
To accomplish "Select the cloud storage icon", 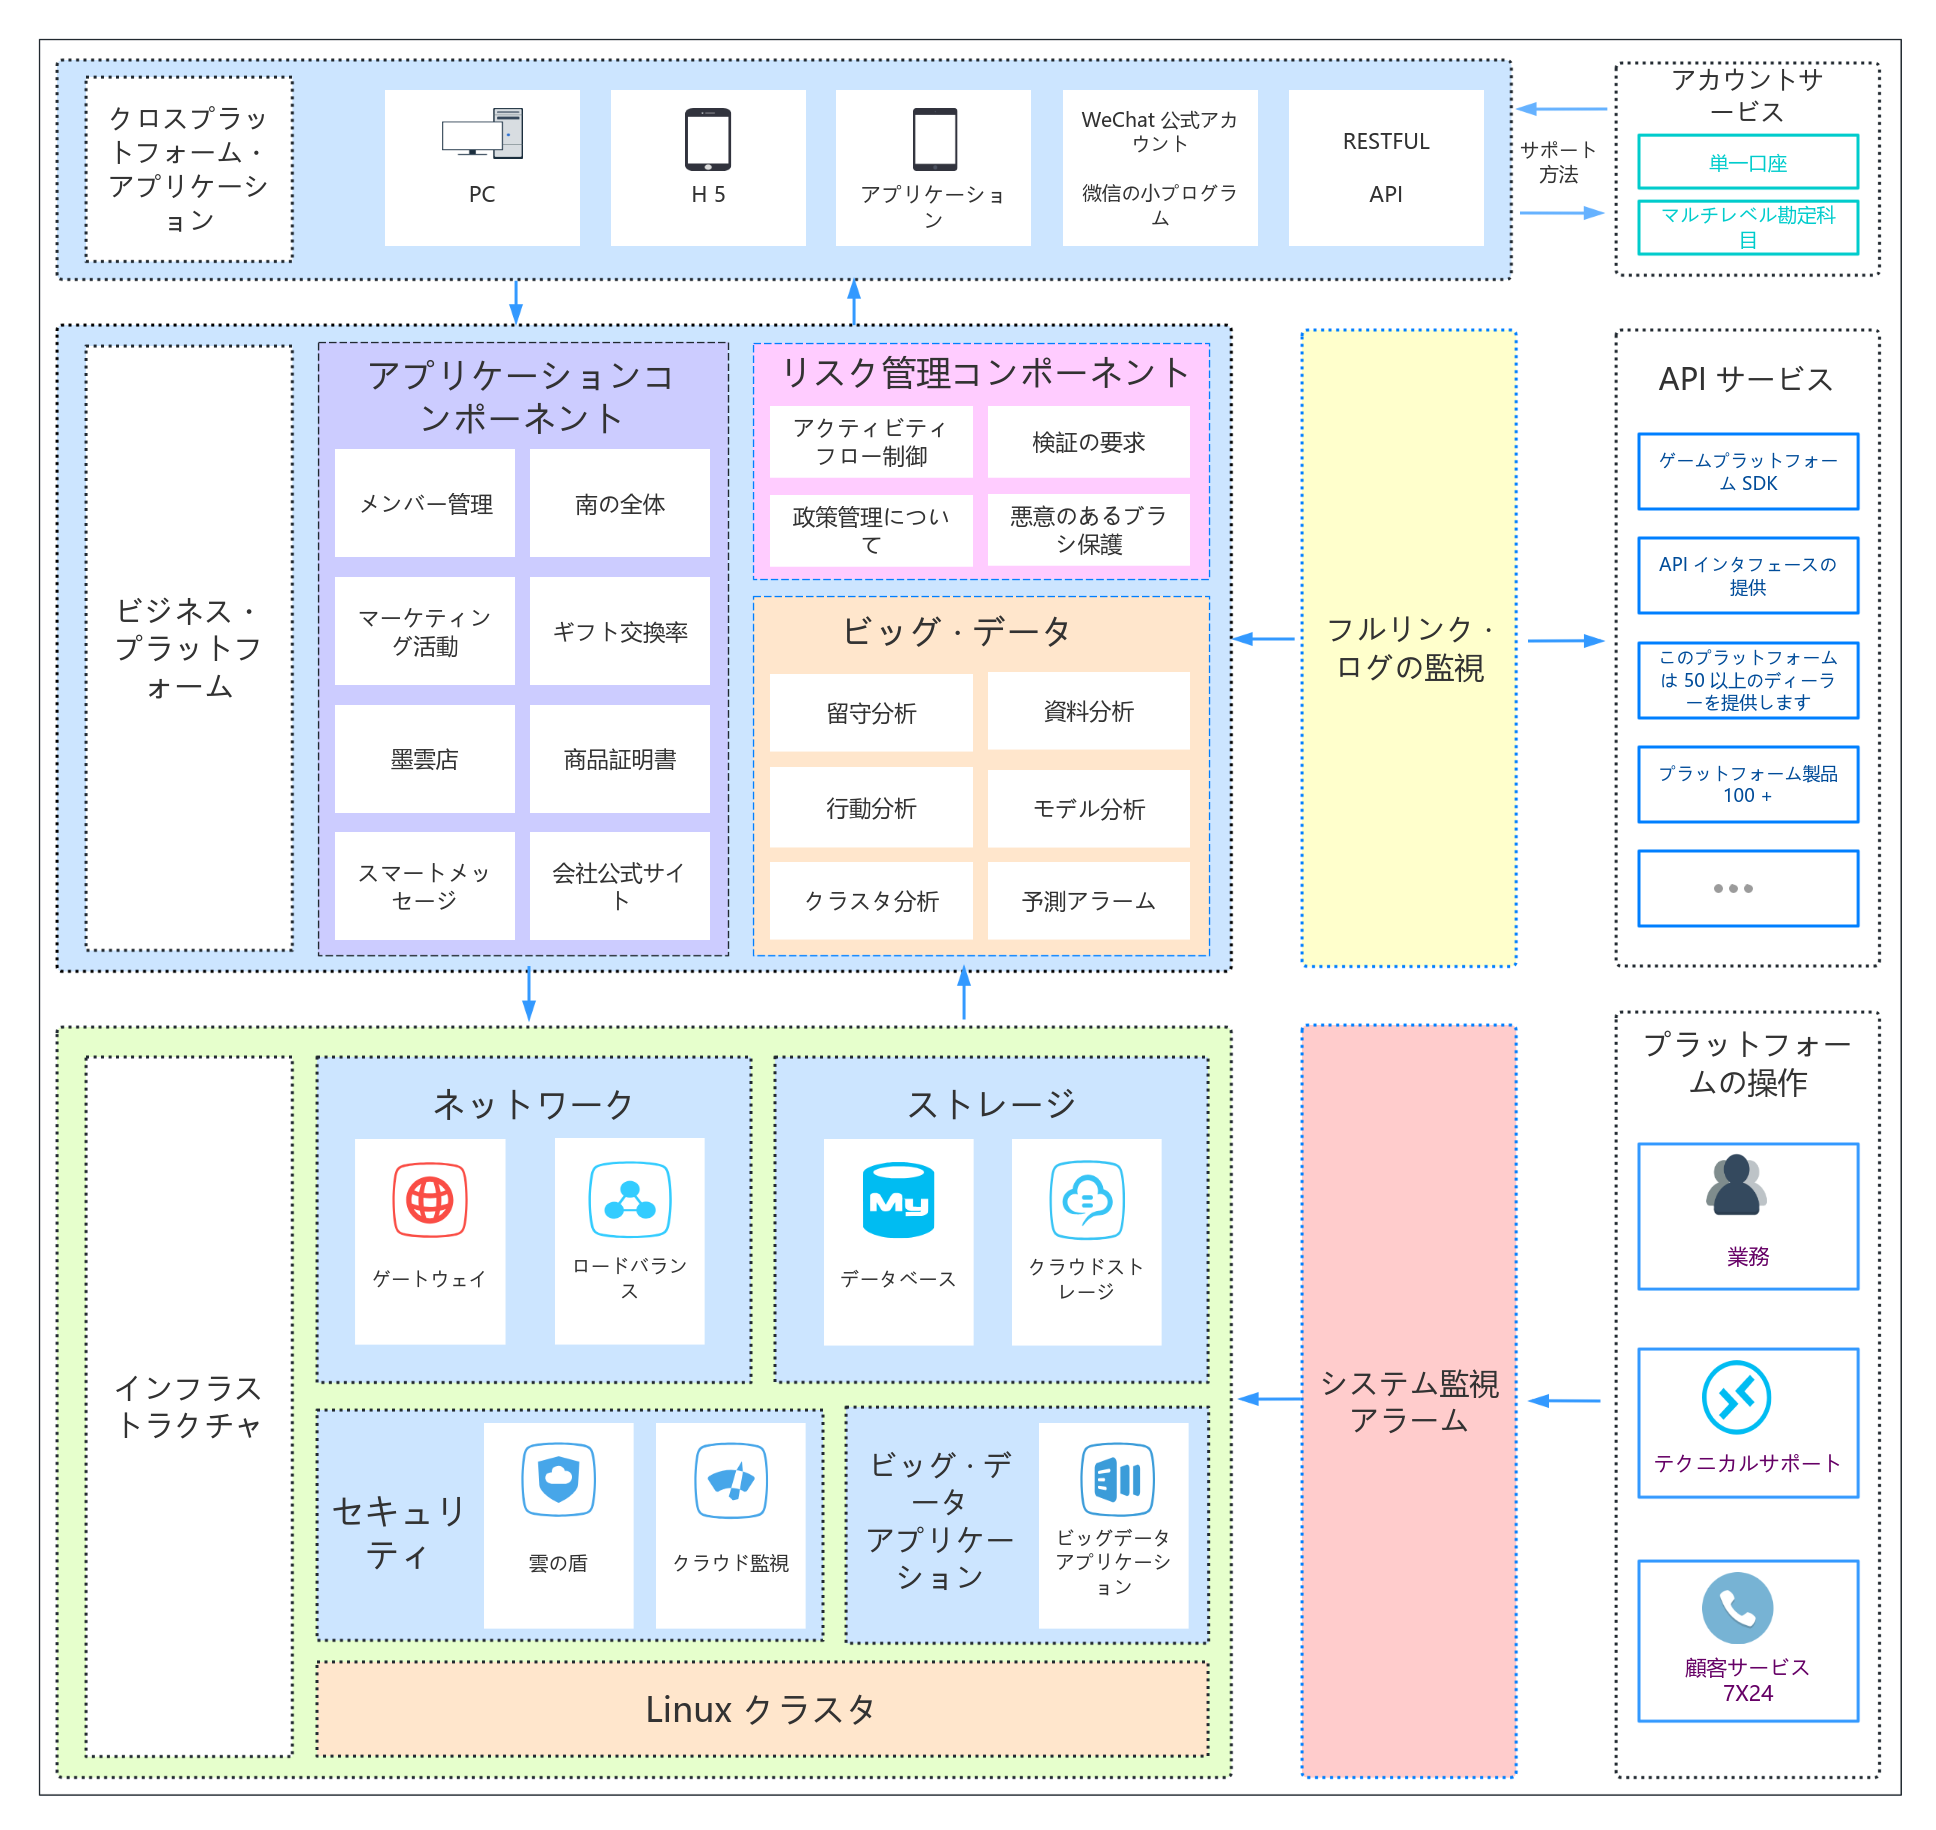I will [x=1087, y=1200].
